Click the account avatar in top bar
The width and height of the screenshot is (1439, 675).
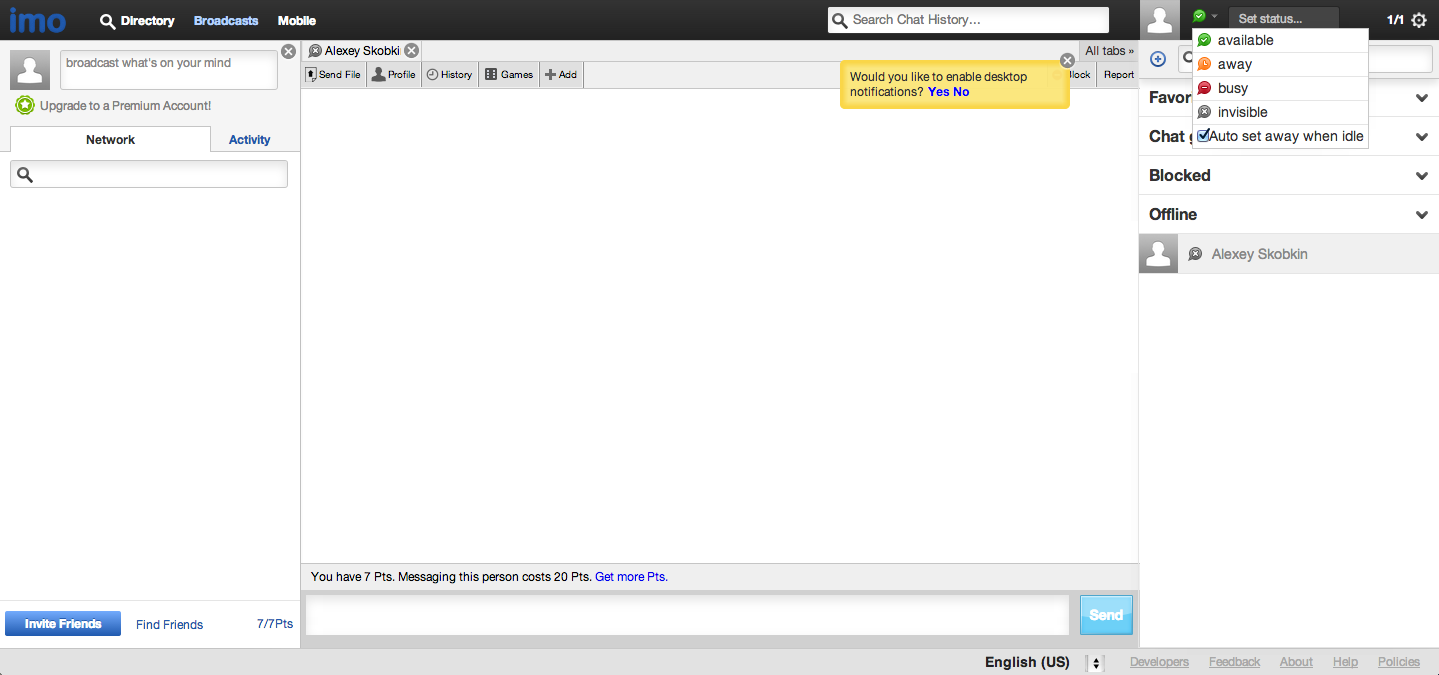coord(1159,20)
